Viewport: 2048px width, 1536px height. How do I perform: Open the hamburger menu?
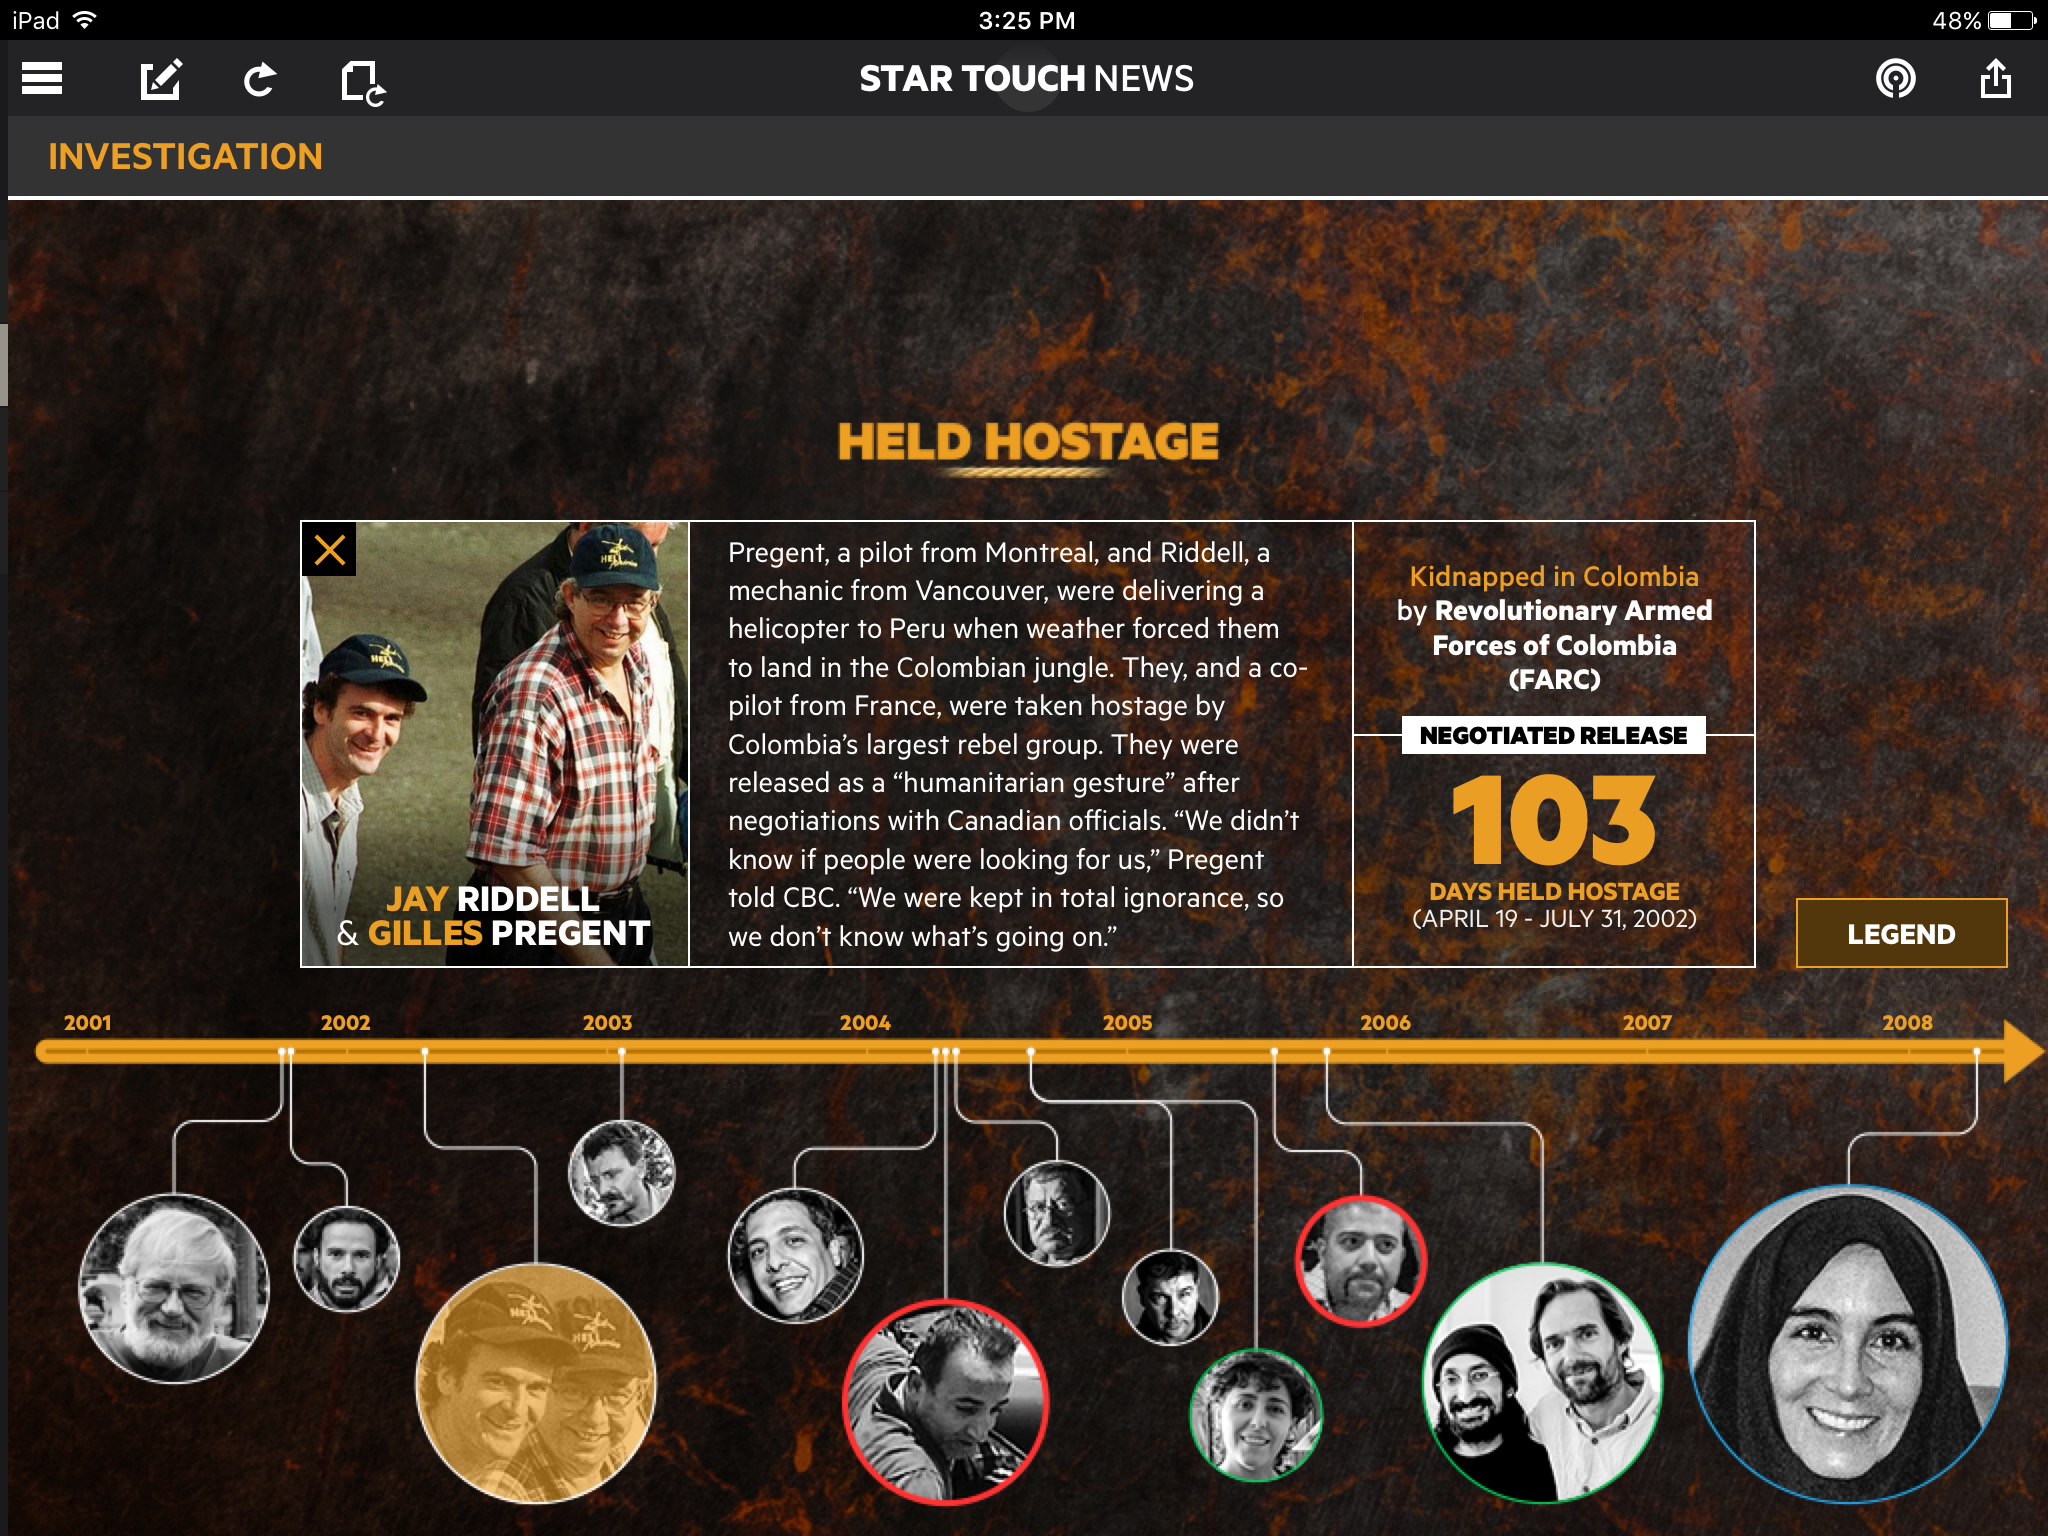point(42,78)
